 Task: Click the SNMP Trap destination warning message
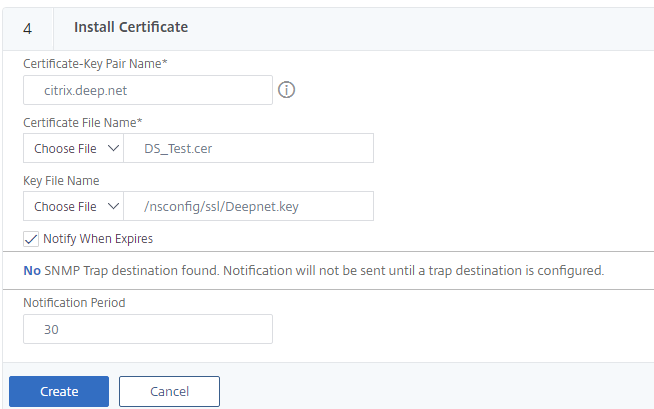pyautogui.click(x=314, y=270)
